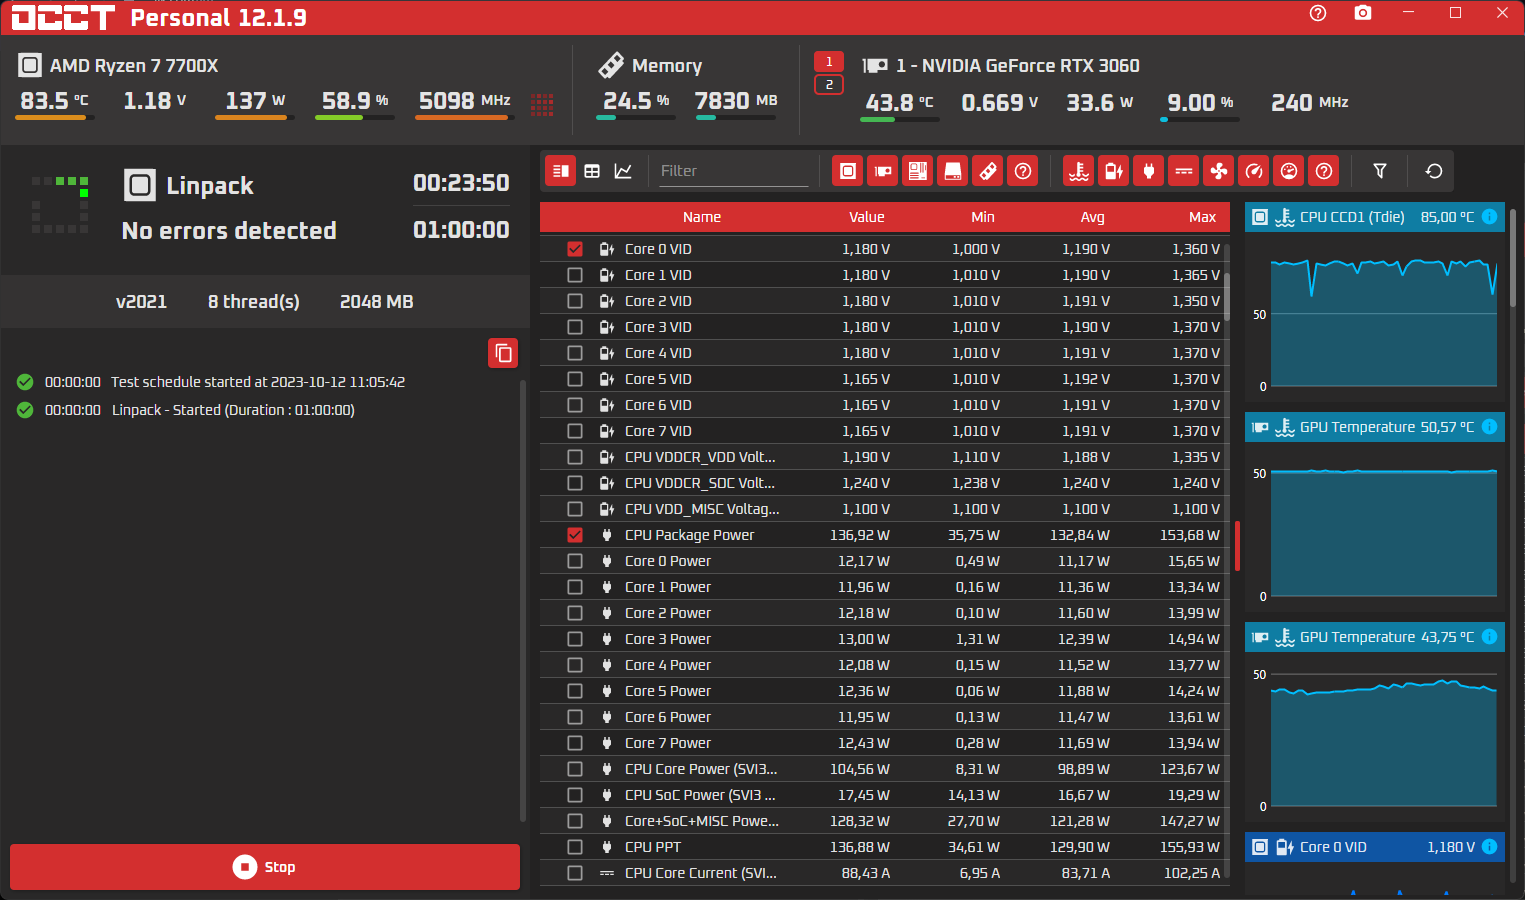Open info for GPU Temperature 50,57 °C graph

(x=1489, y=427)
